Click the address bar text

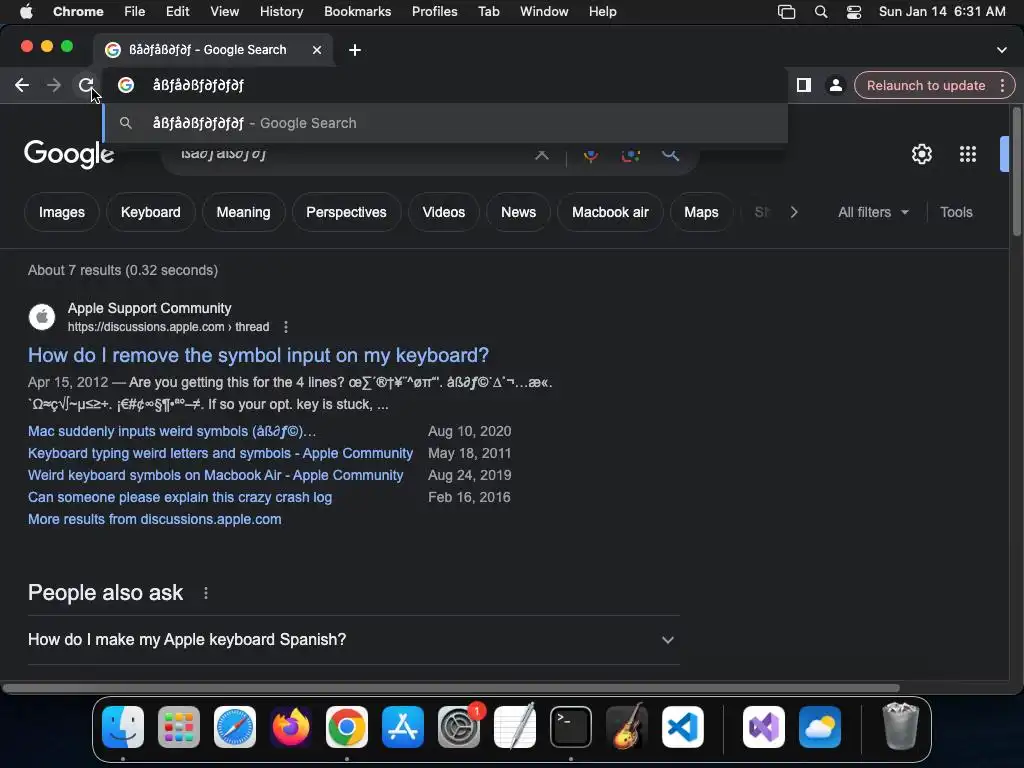[198, 85]
